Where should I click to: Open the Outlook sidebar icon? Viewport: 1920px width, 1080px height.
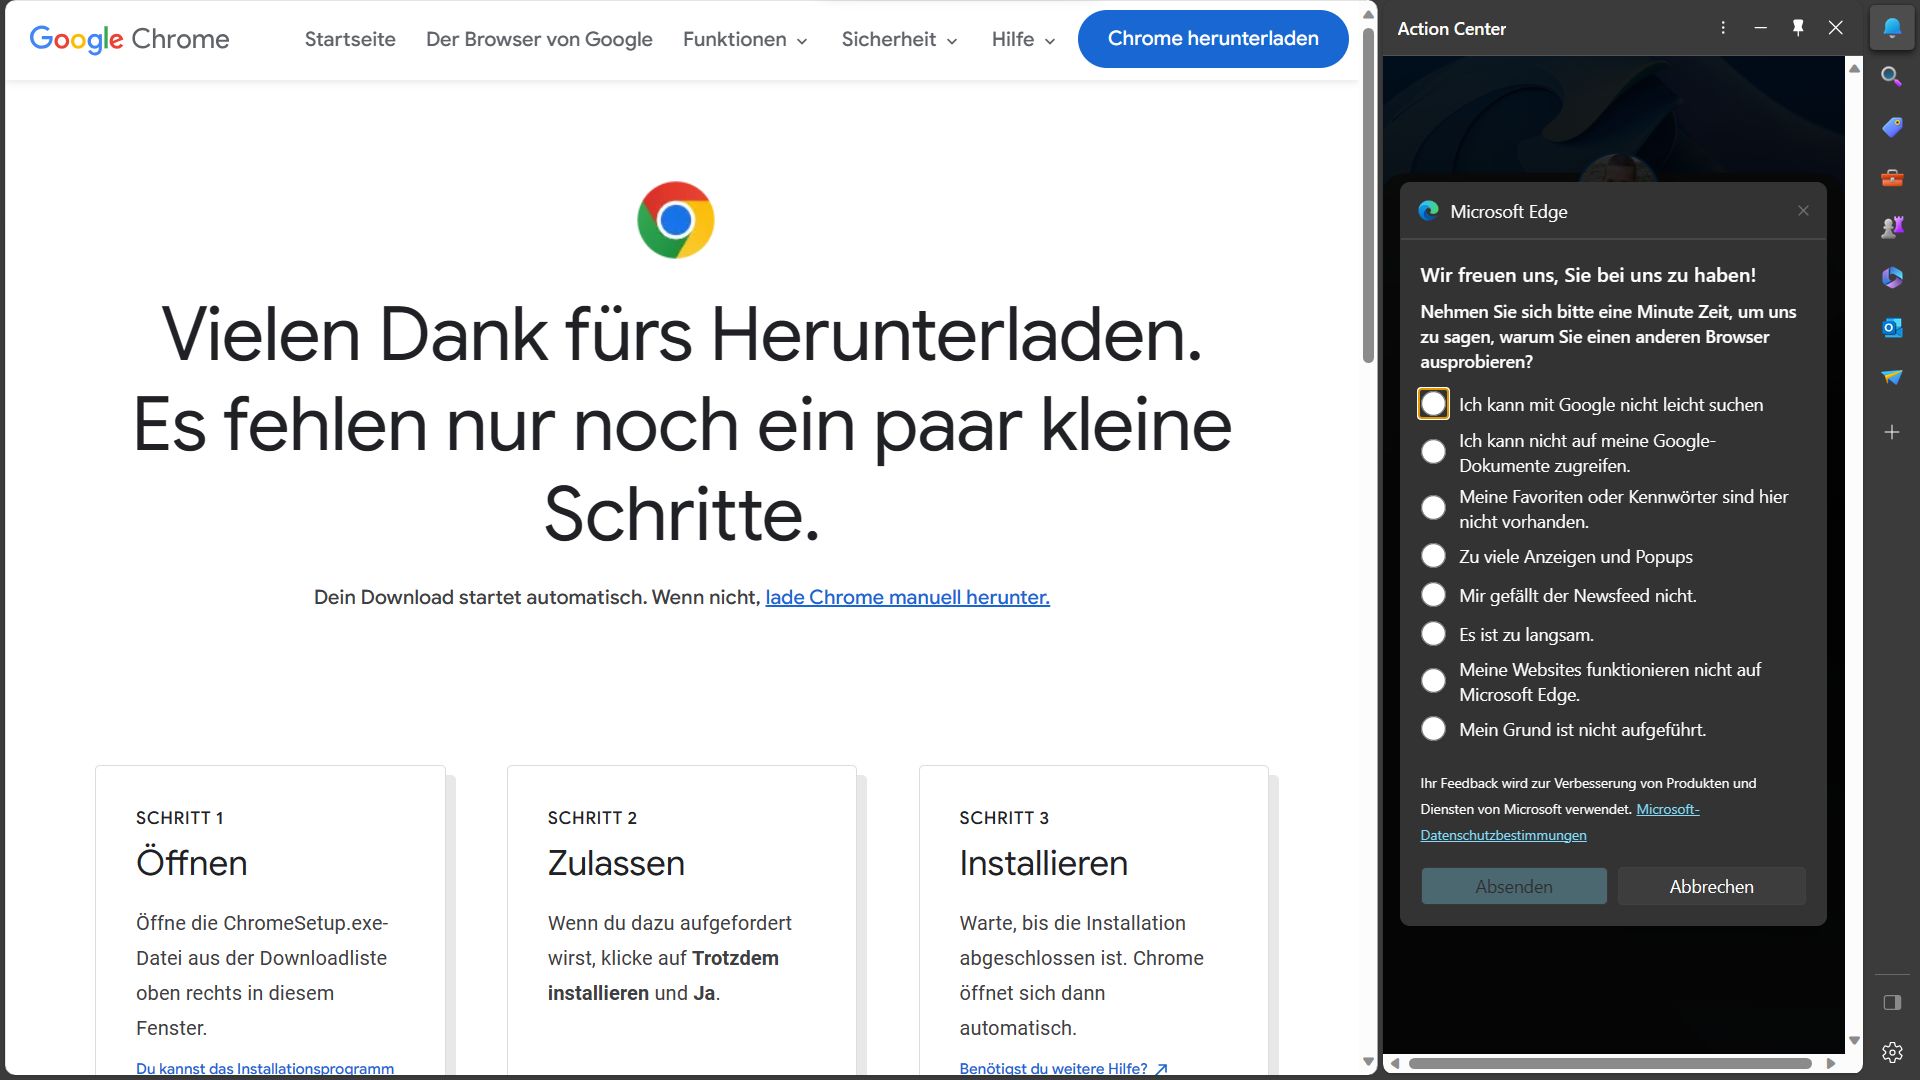point(1891,327)
